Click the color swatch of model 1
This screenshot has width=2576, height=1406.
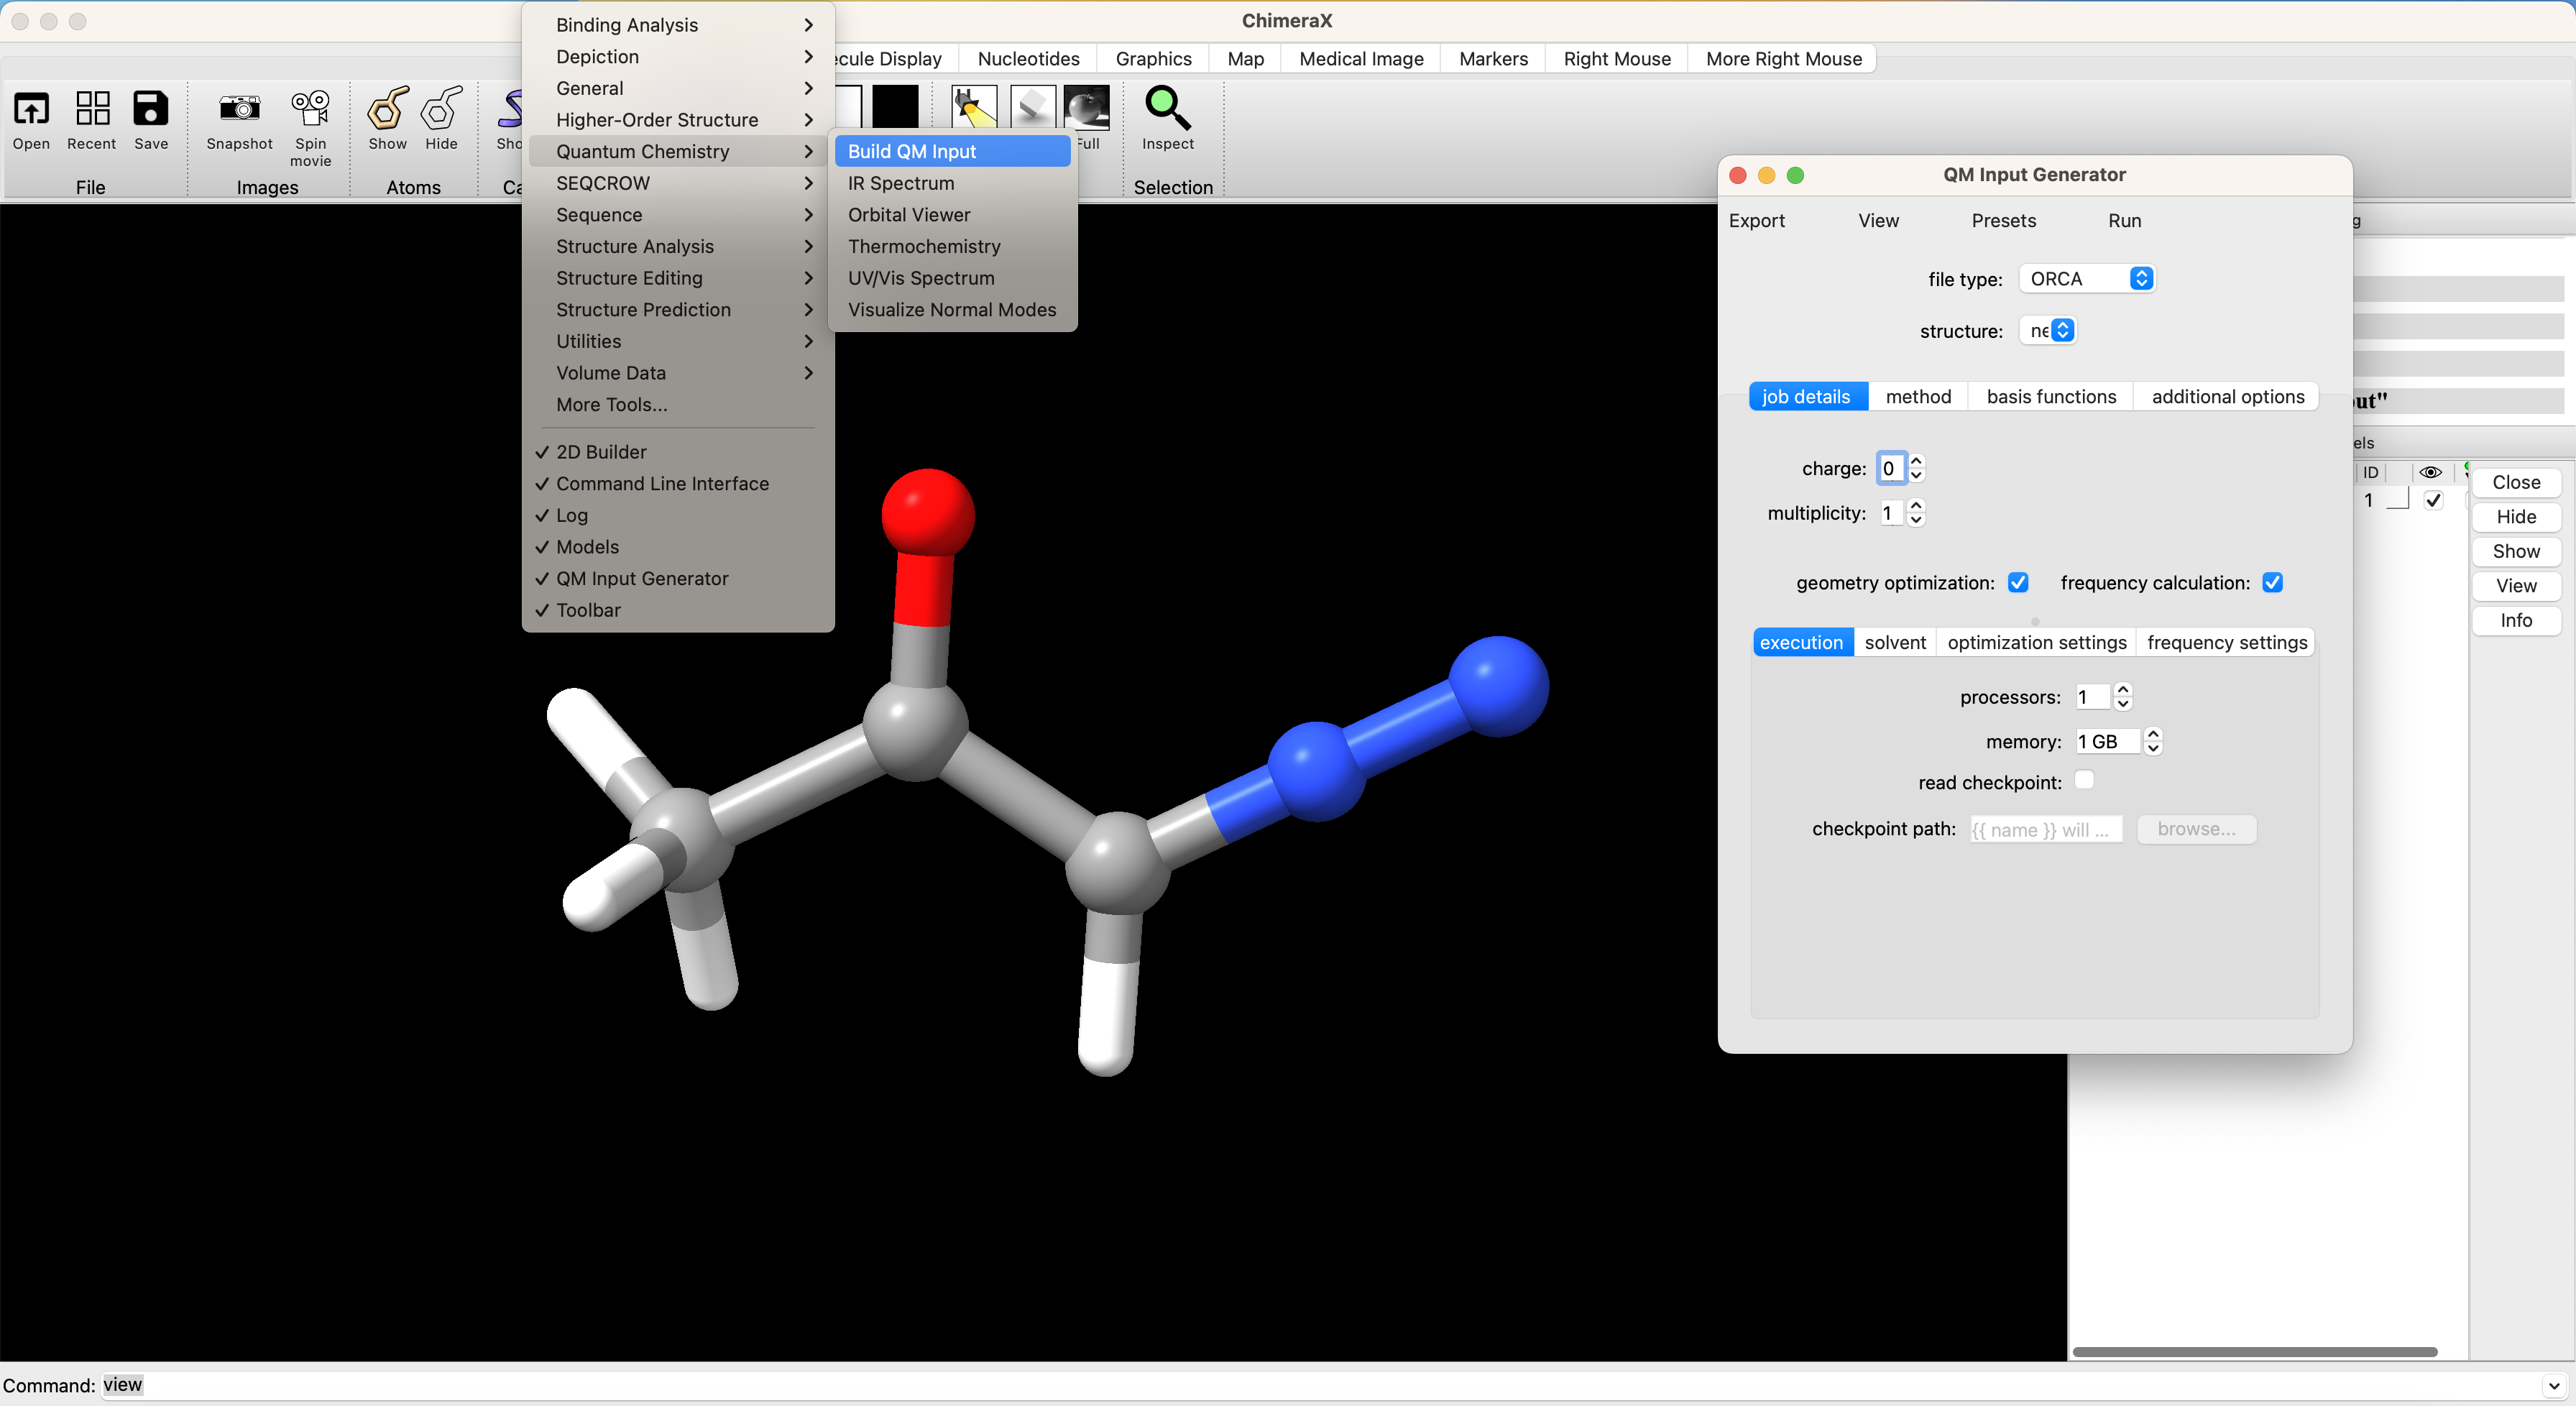point(2398,500)
